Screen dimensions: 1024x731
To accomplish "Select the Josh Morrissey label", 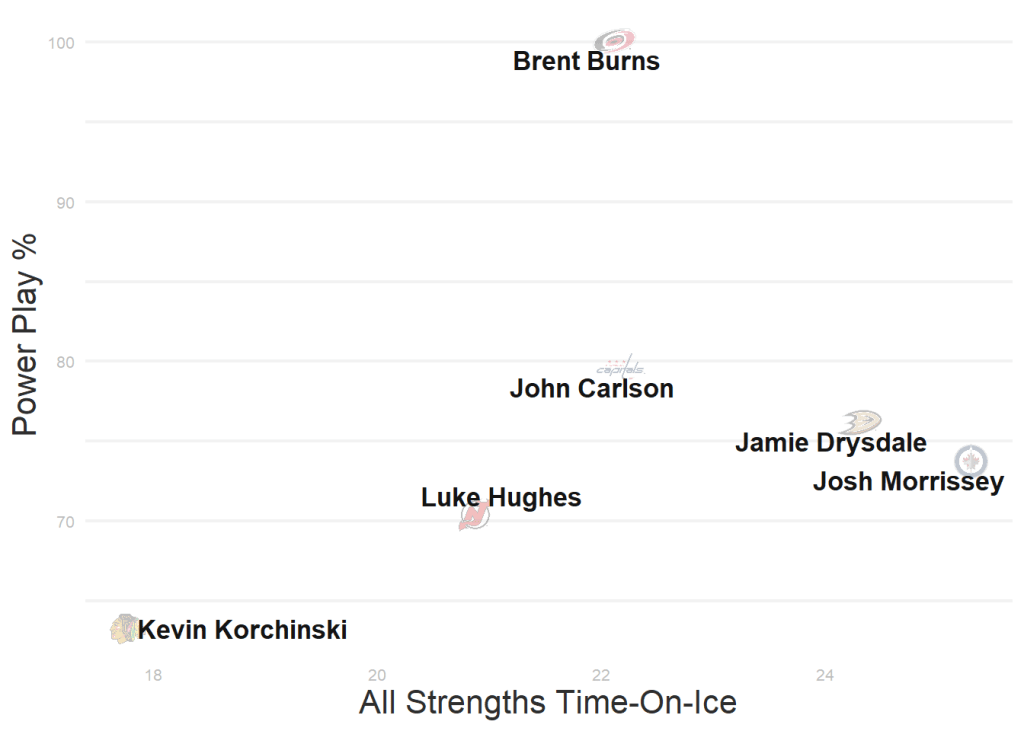I will [x=907, y=482].
